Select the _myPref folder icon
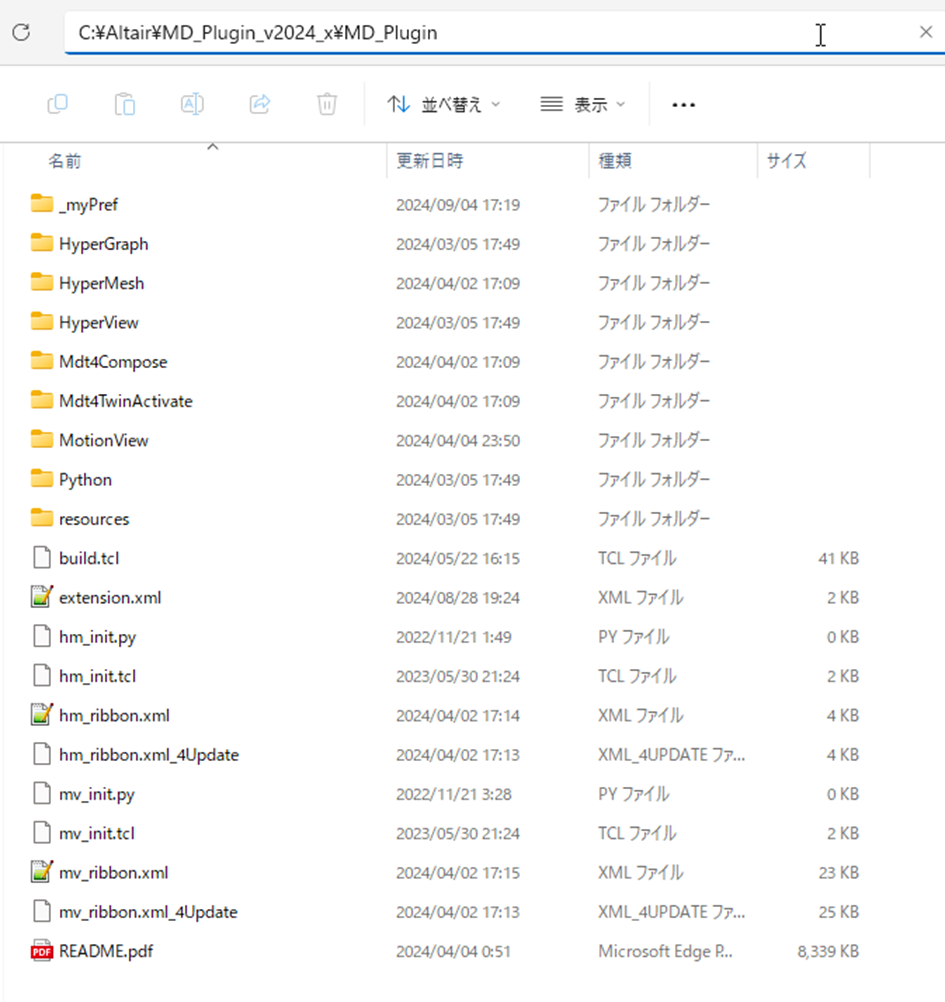Image resolution: width=945 pixels, height=1002 pixels. 42,204
